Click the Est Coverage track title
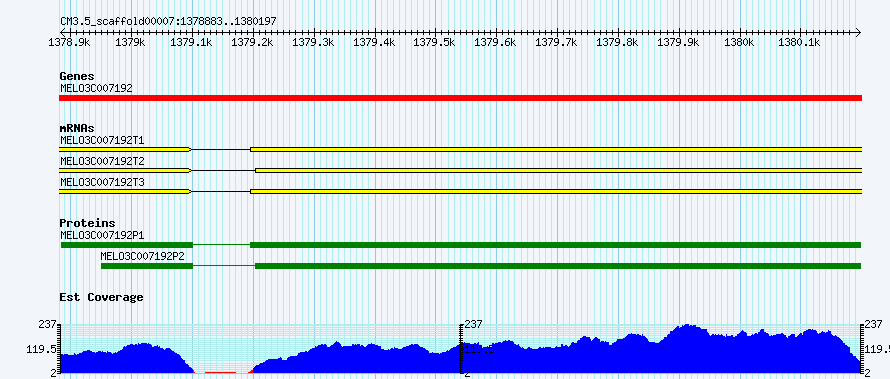 [101, 297]
